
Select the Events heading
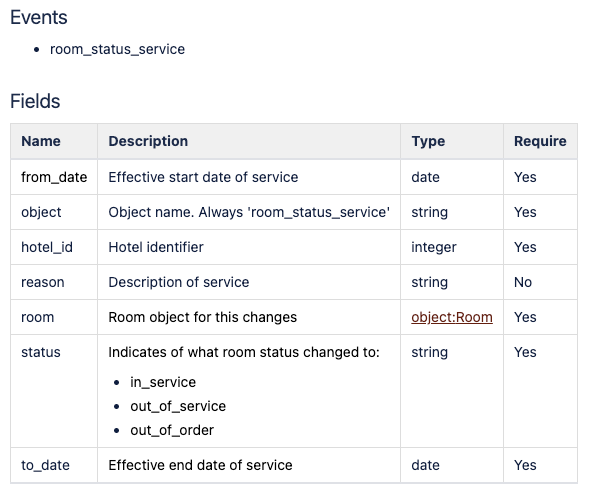click(x=39, y=17)
